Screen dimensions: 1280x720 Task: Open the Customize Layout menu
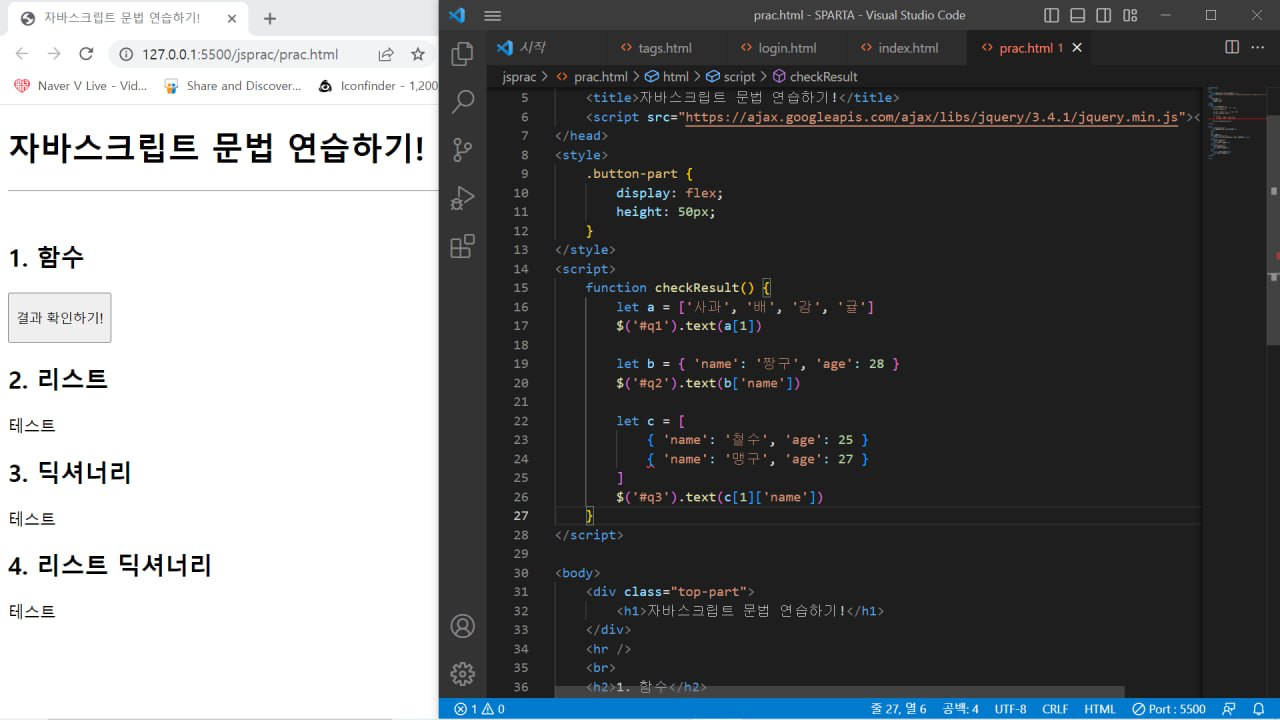pos(1130,15)
